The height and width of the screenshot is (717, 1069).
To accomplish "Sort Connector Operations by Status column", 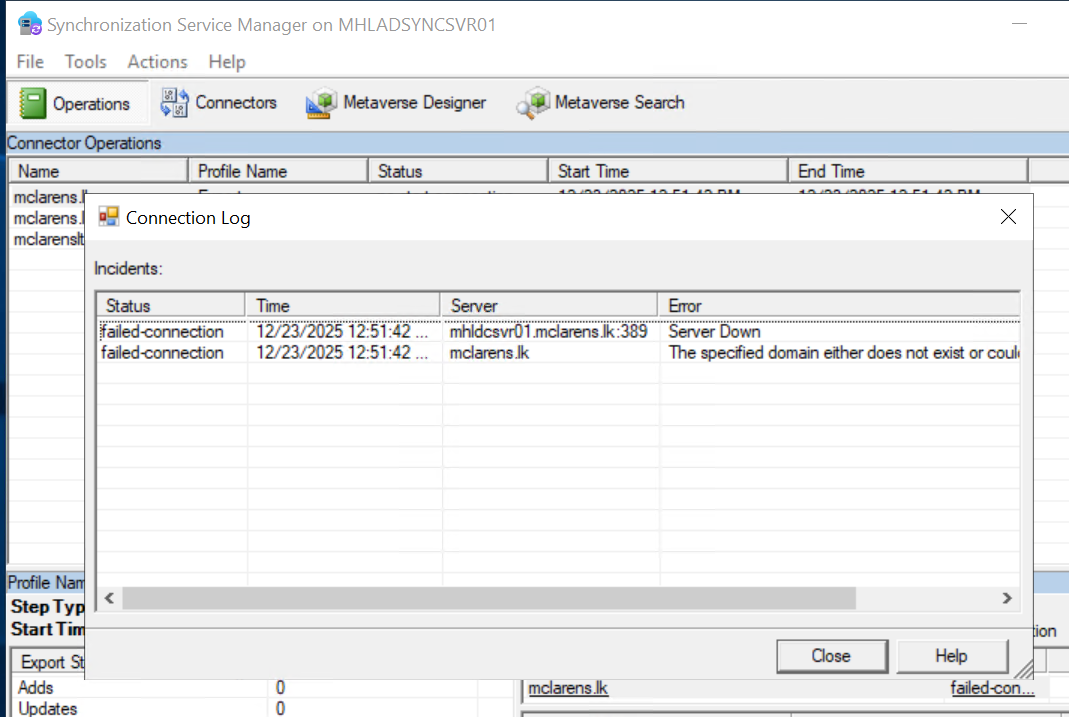I will (x=458, y=171).
